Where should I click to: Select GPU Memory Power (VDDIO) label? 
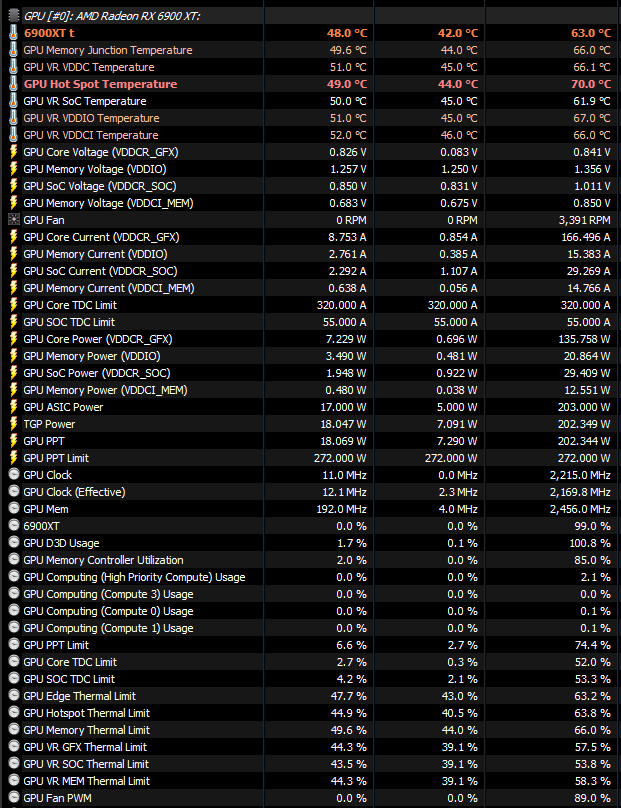pos(92,356)
